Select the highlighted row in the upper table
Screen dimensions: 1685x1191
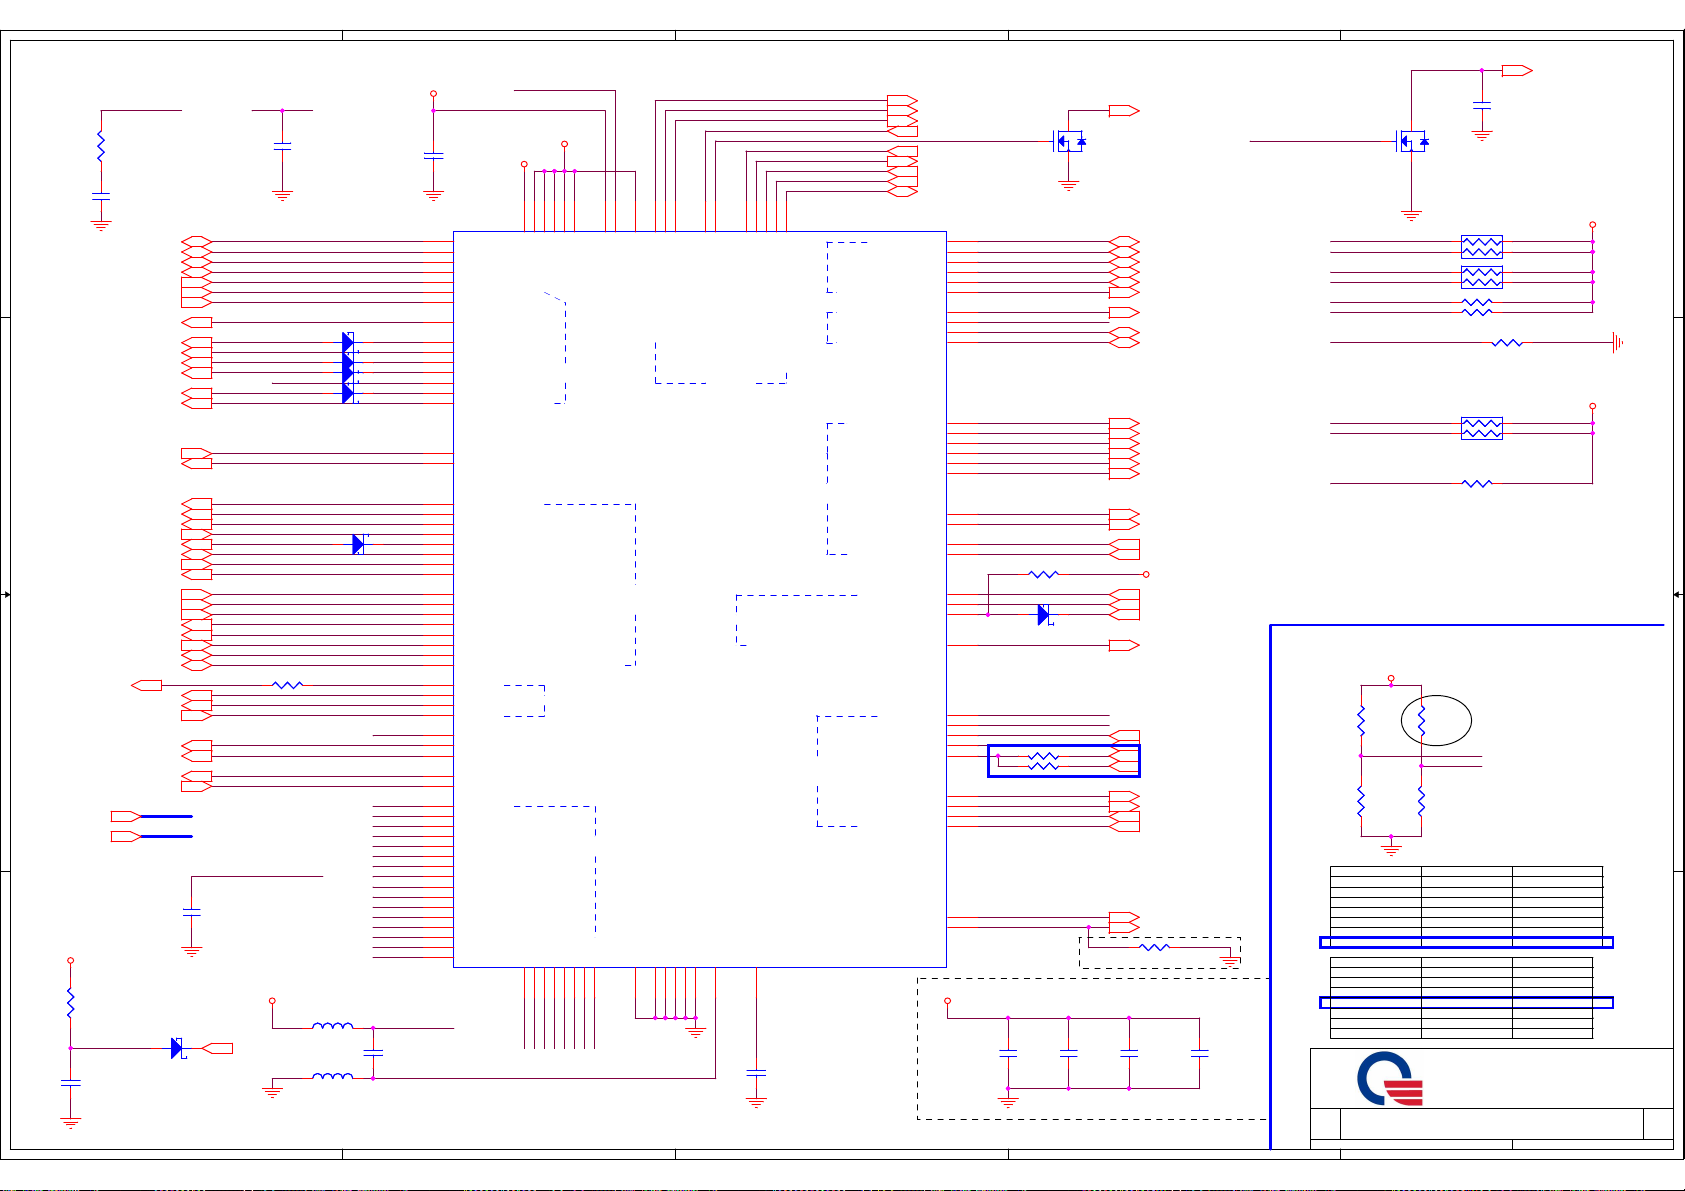point(1466,942)
